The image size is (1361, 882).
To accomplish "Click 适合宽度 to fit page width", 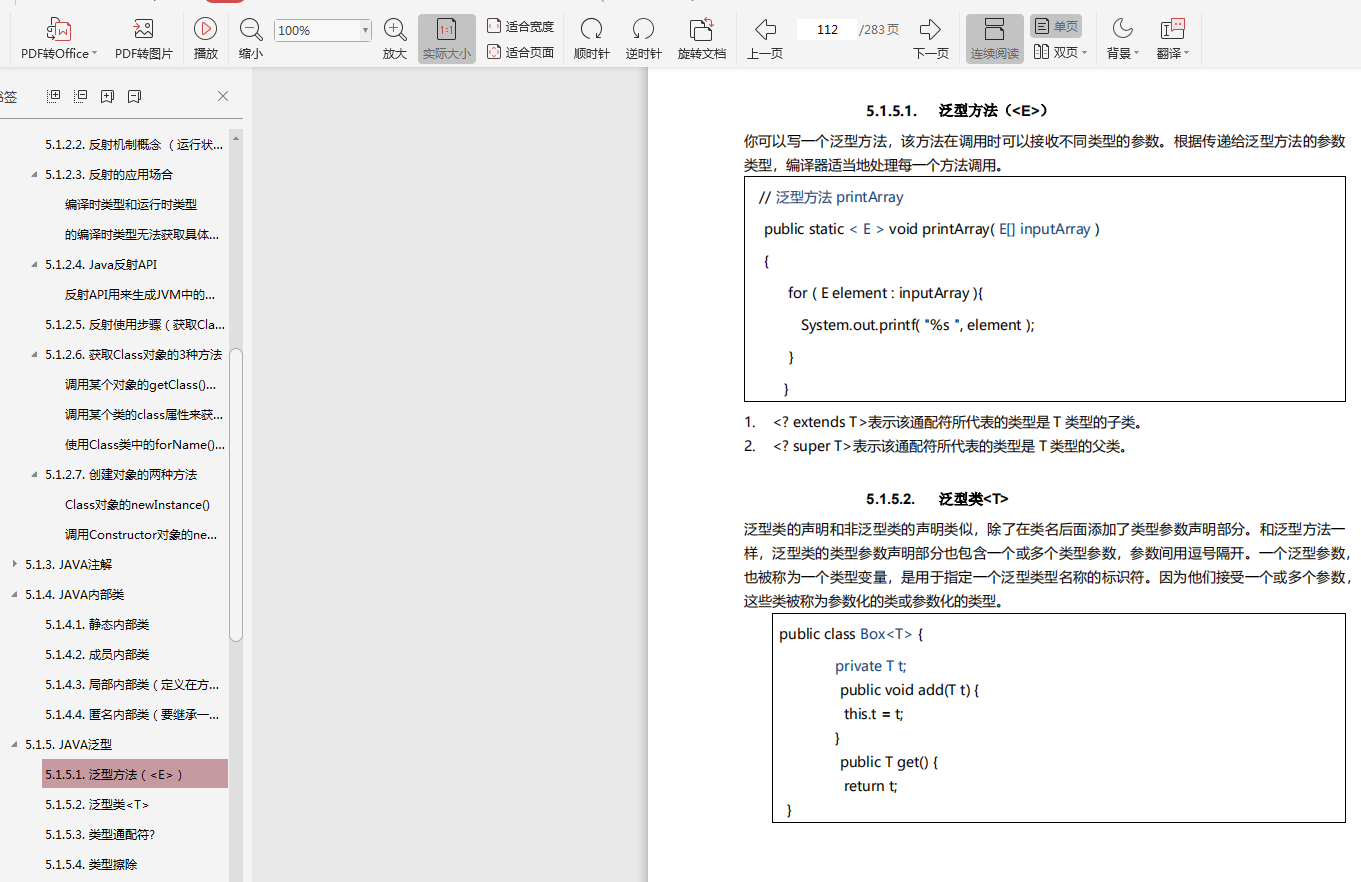I will 520,27.
